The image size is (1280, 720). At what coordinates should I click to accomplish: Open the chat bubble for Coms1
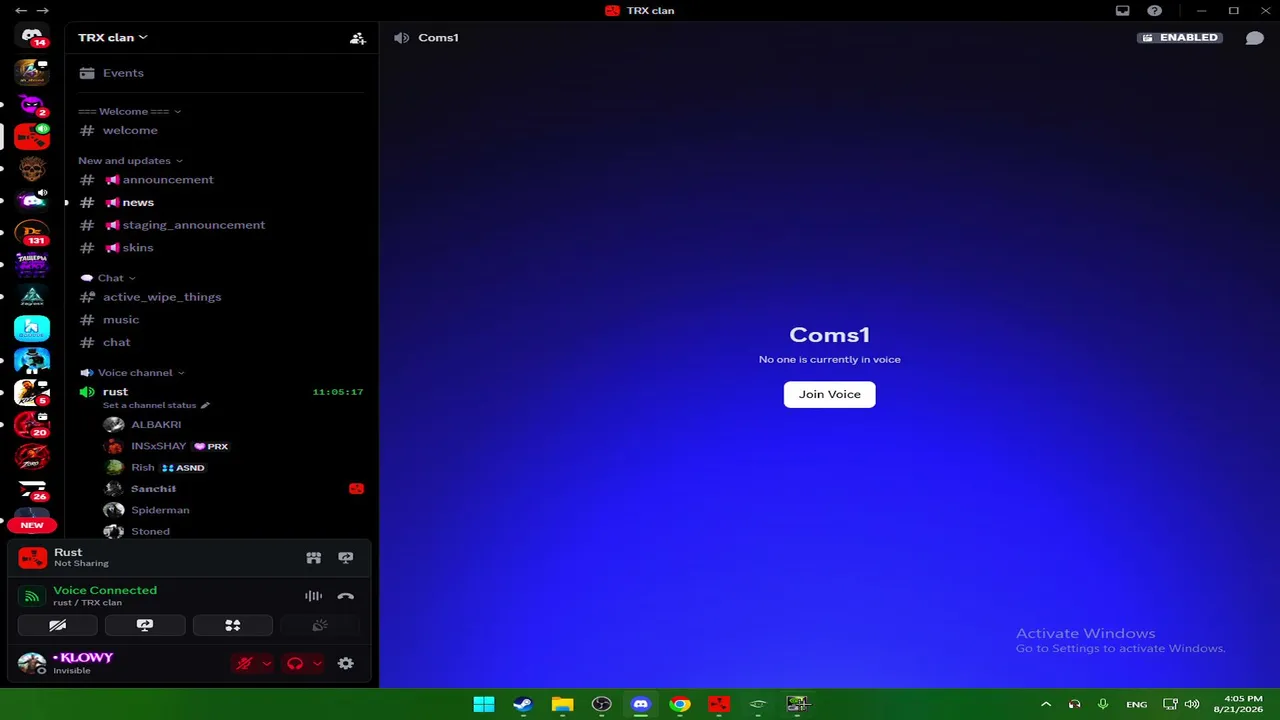pos(1255,38)
